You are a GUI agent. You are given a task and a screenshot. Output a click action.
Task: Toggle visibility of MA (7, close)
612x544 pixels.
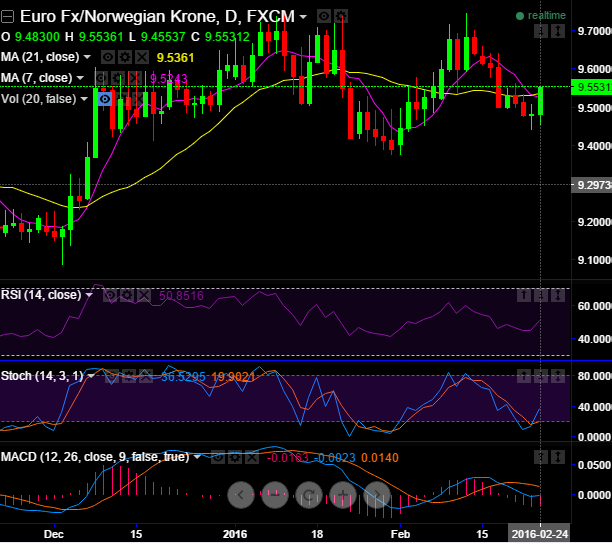point(101,78)
